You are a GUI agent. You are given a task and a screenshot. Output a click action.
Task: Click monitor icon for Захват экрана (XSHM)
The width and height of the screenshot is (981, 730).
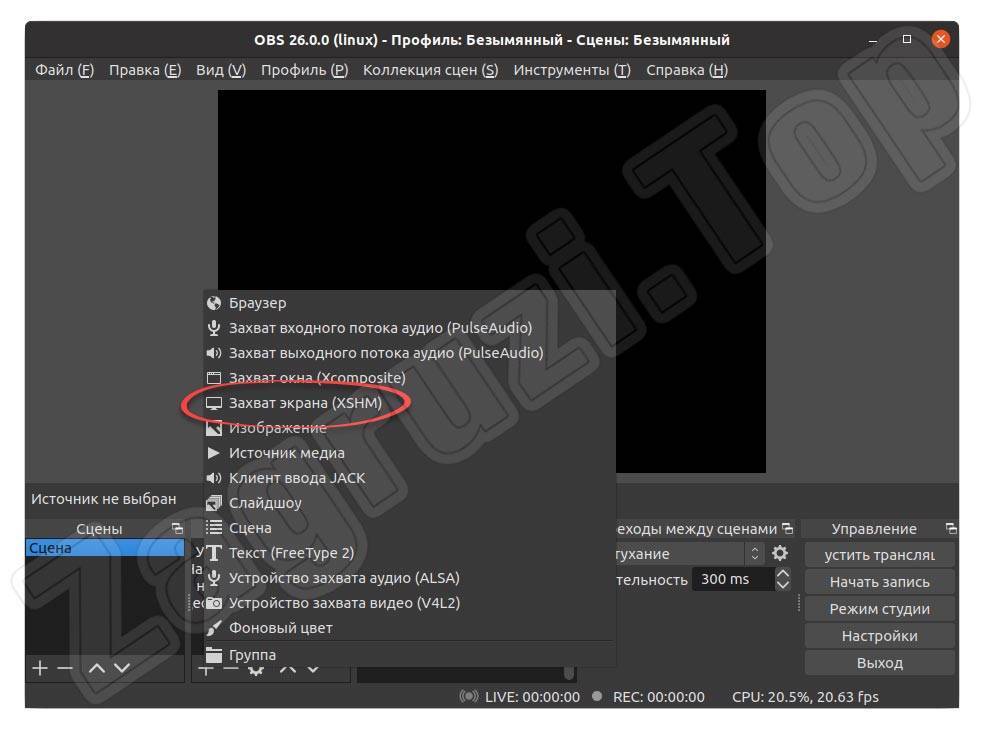click(214, 403)
